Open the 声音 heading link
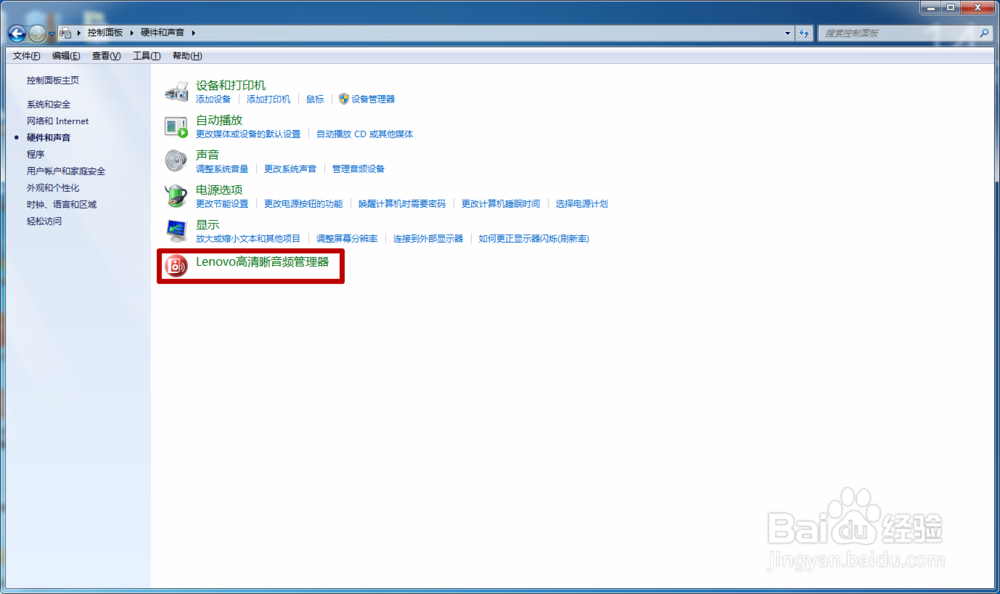Screen dimensions: 1000x594 [207, 155]
